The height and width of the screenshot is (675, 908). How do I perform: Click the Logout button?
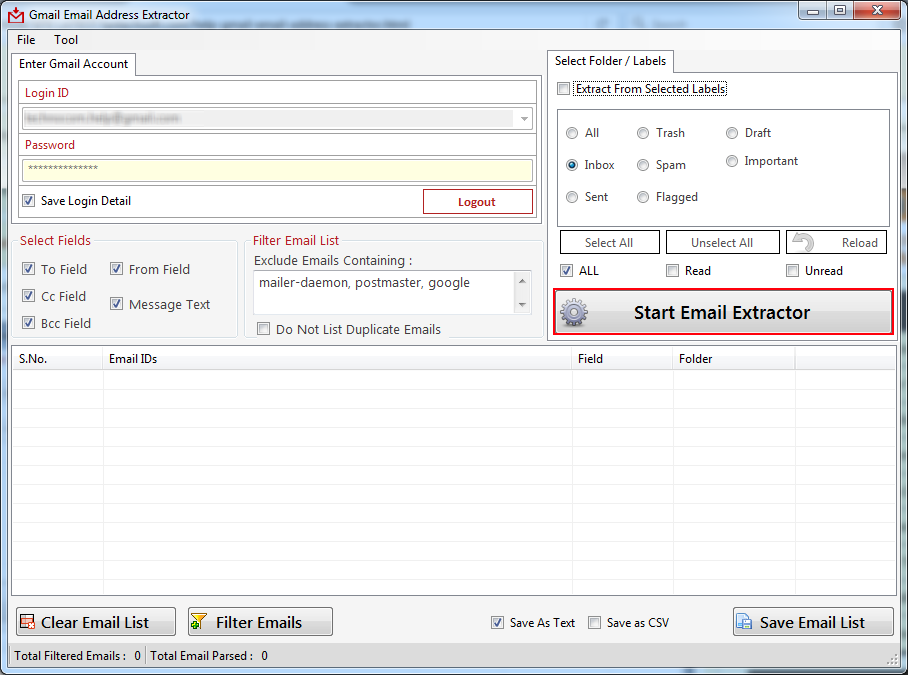coord(477,201)
